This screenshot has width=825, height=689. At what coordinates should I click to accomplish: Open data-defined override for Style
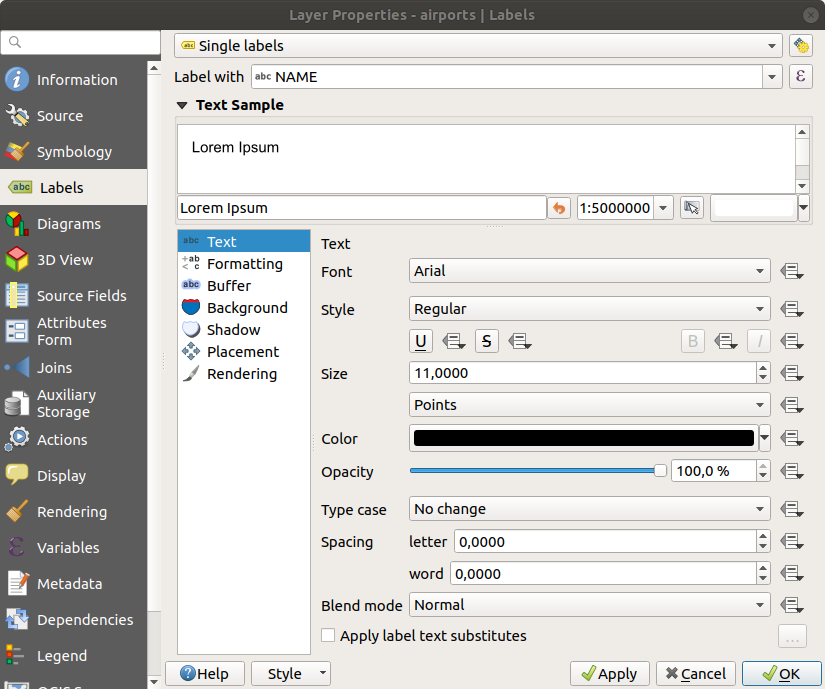[x=791, y=309]
